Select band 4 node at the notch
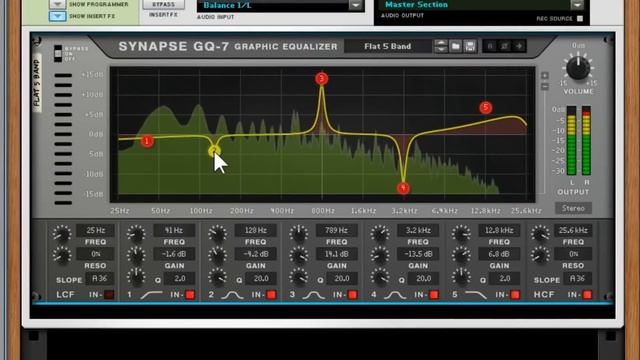Viewport: 640px width, 360px height. [x=403, y=188]
